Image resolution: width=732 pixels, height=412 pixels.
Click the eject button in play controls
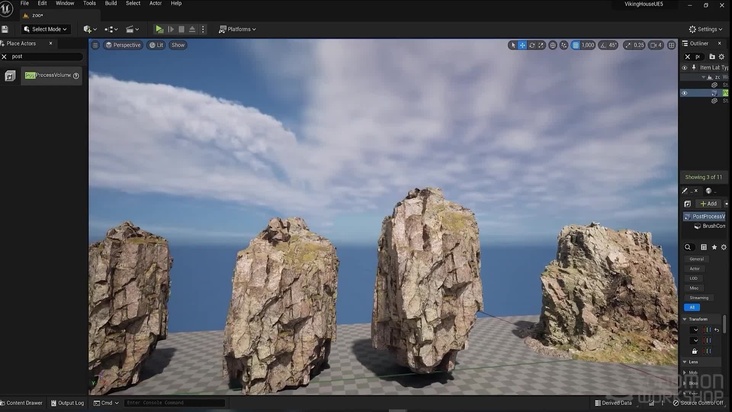click(x=192, y=29)
